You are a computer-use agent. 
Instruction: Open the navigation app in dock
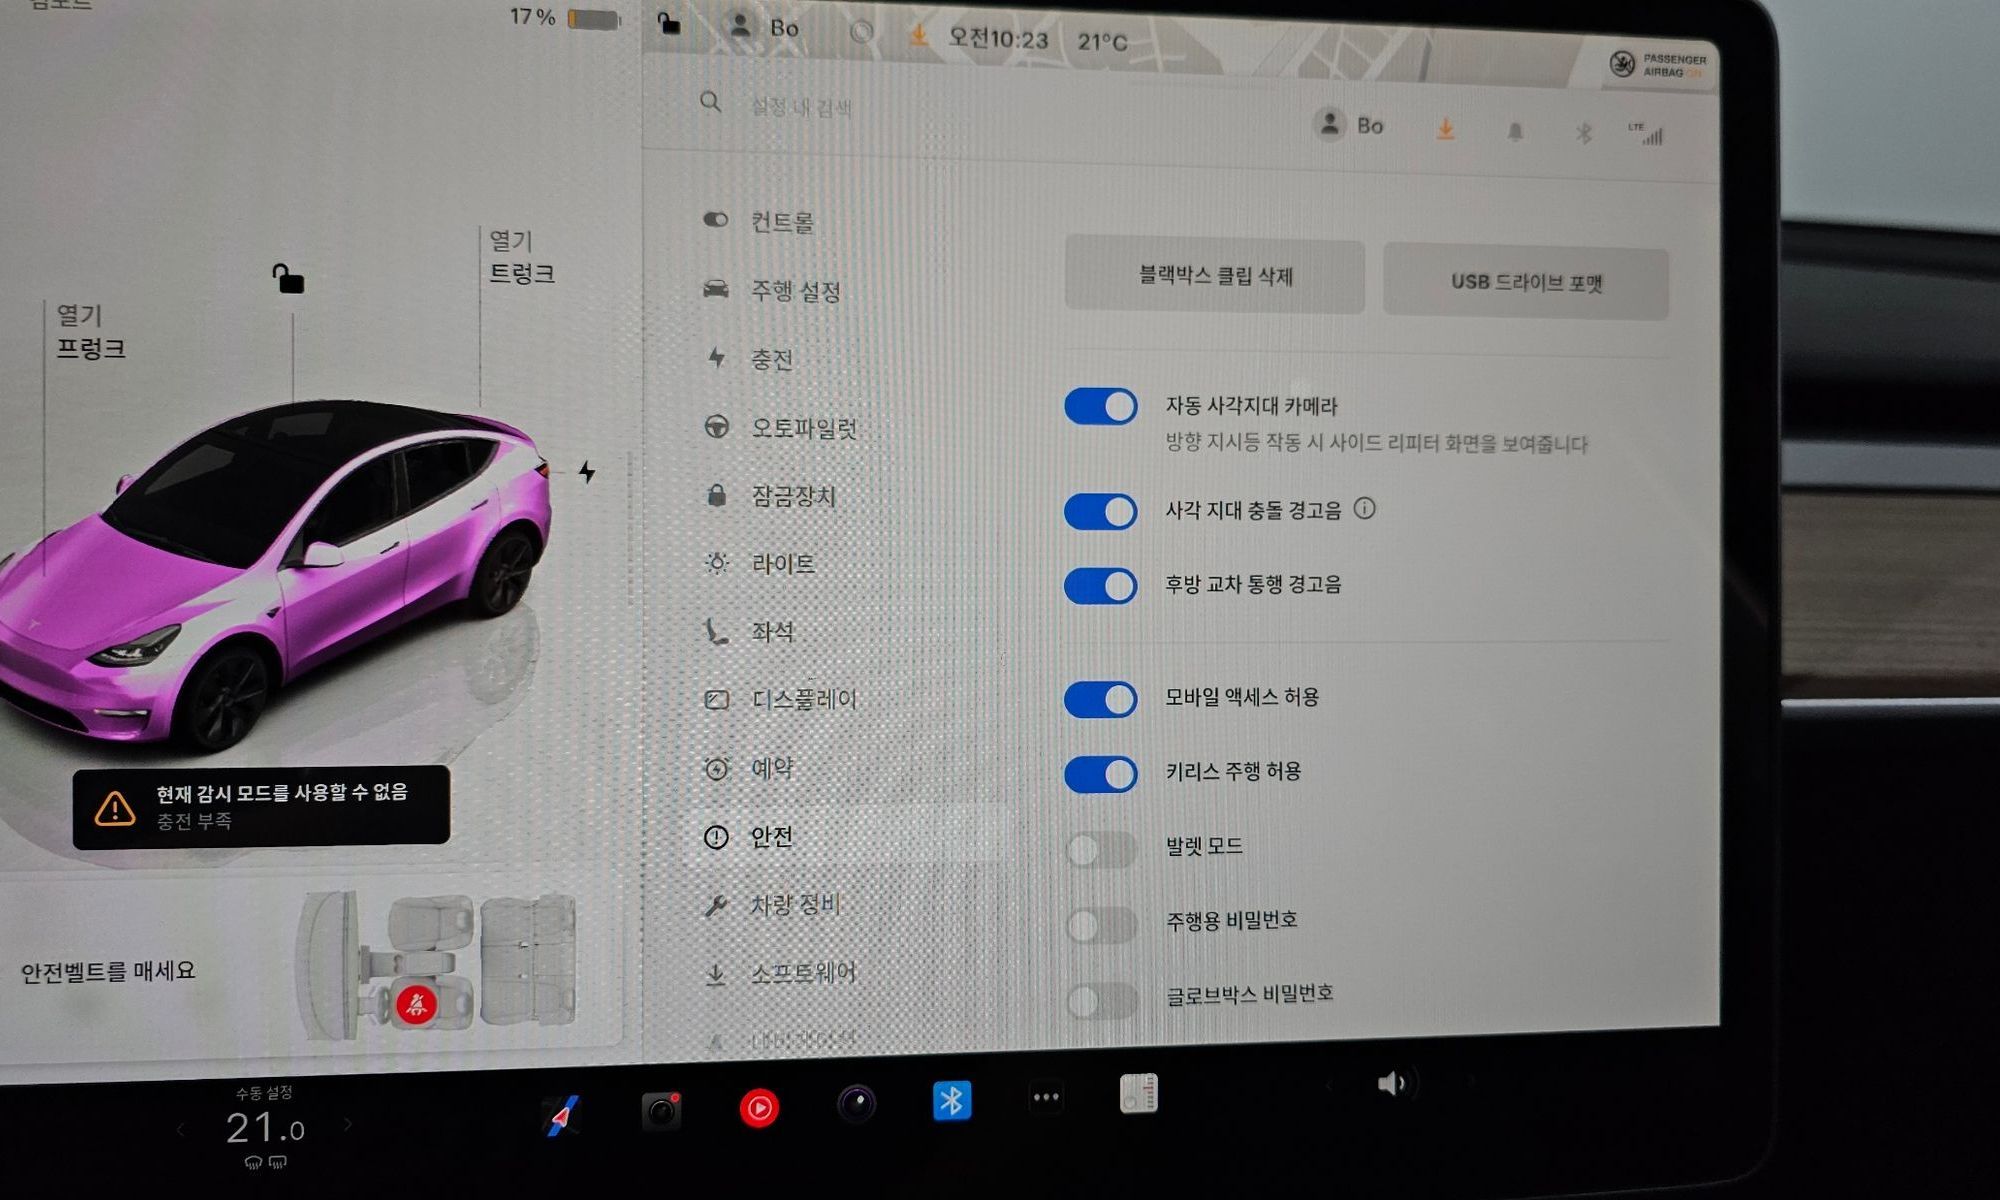coord(561,1115)
